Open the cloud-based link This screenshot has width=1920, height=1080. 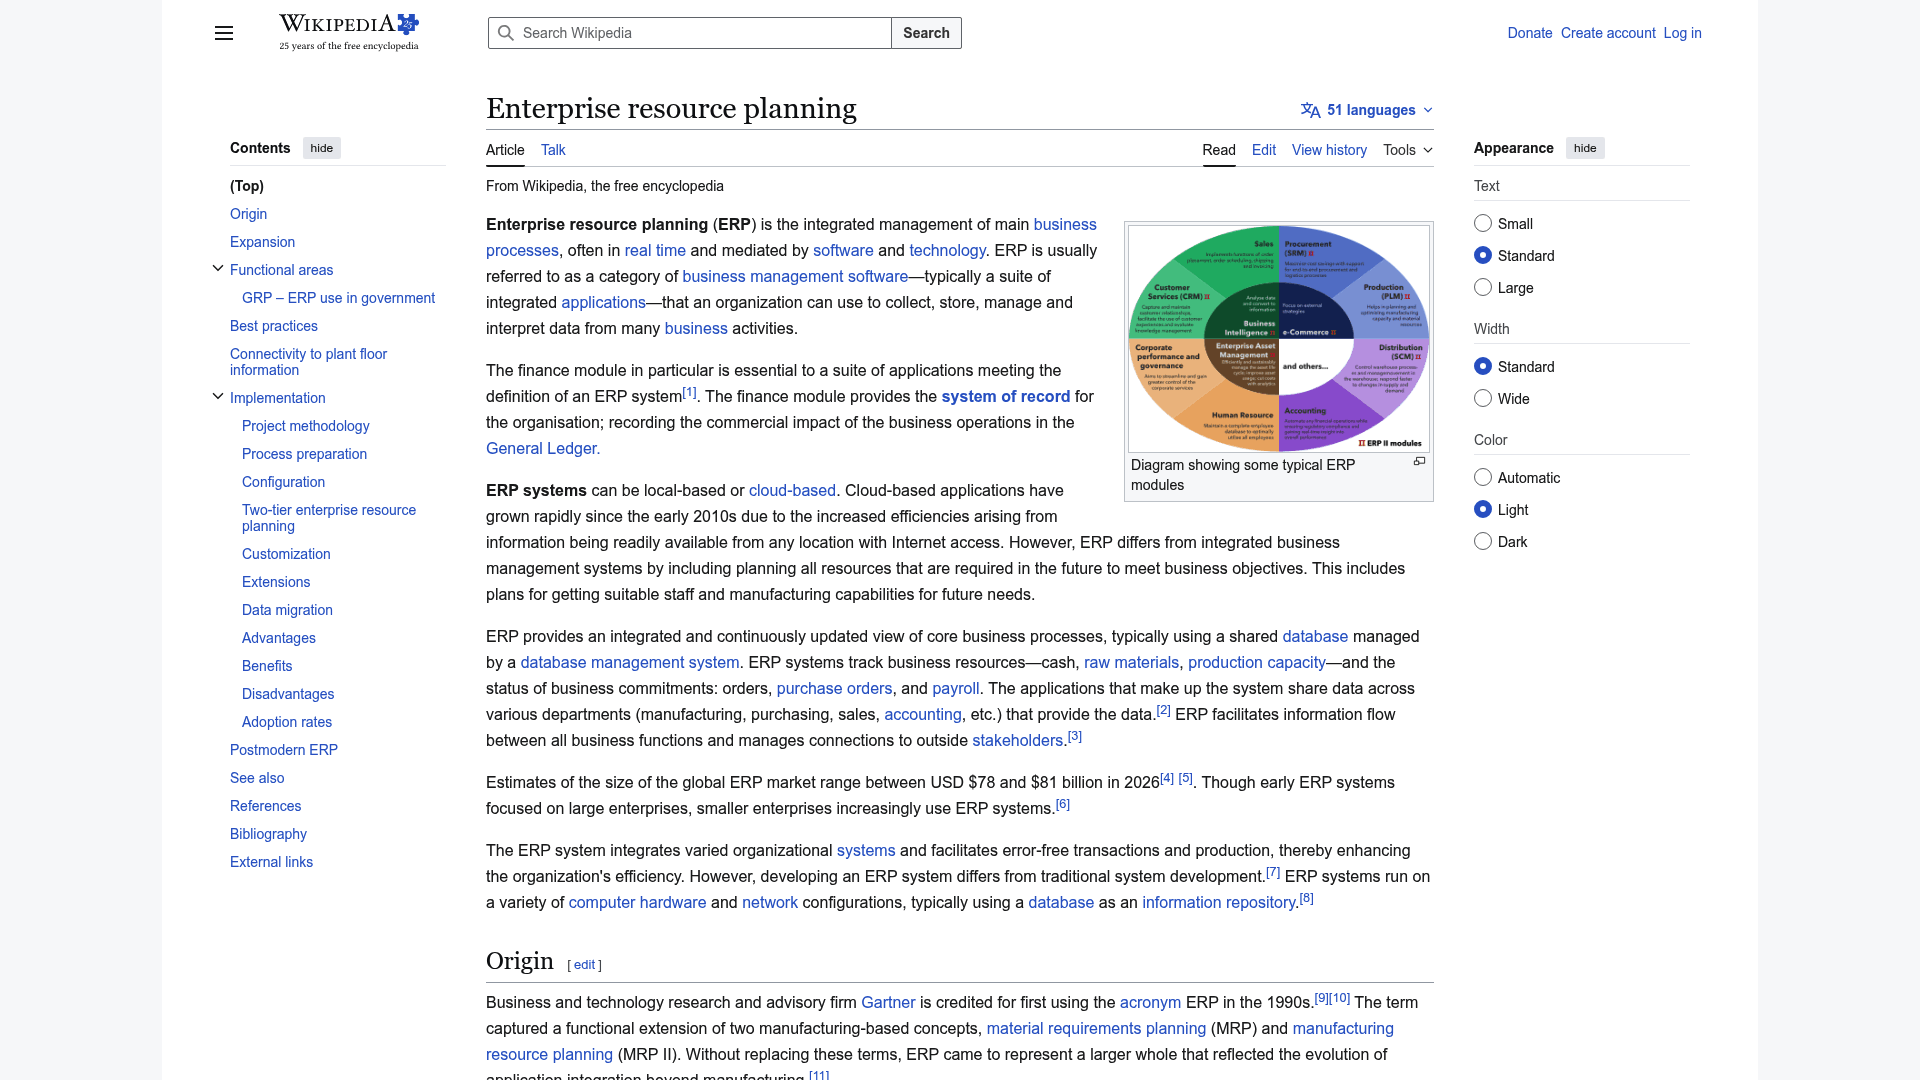pyautogui.click(x=792, y=491)
